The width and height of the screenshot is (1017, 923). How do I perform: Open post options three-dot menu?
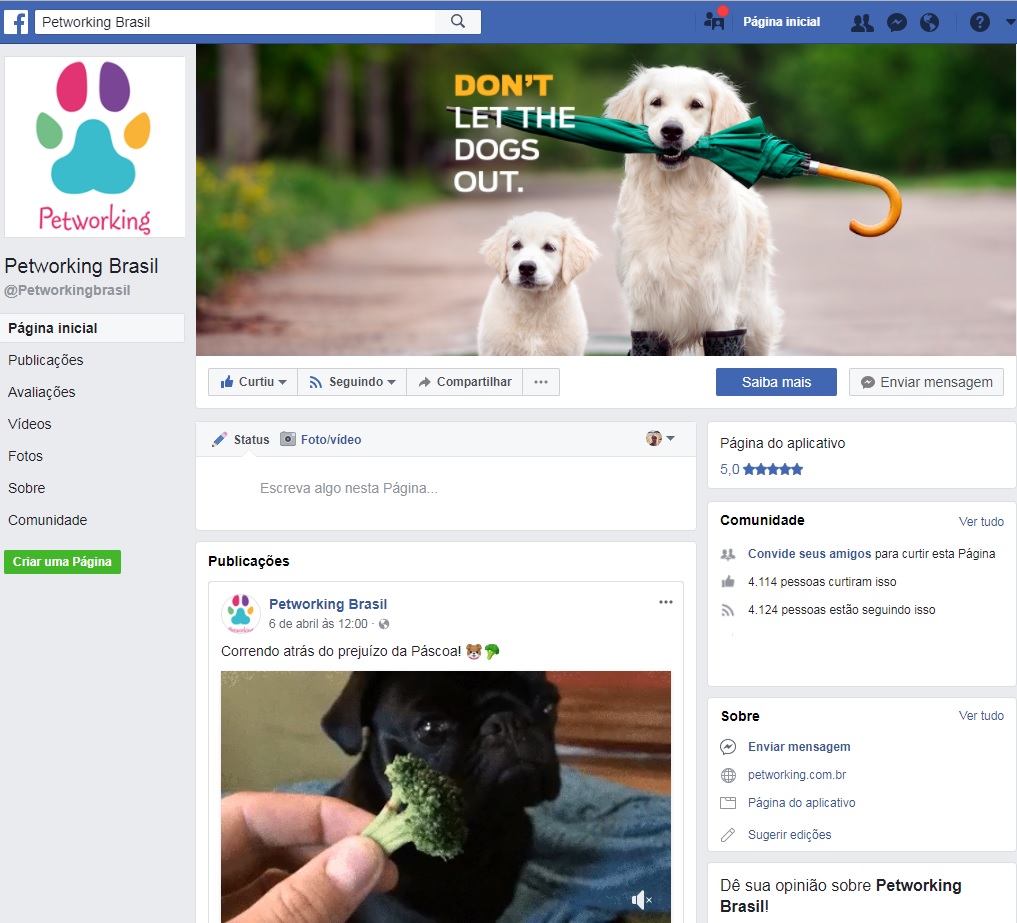click(x=666, y=602)
